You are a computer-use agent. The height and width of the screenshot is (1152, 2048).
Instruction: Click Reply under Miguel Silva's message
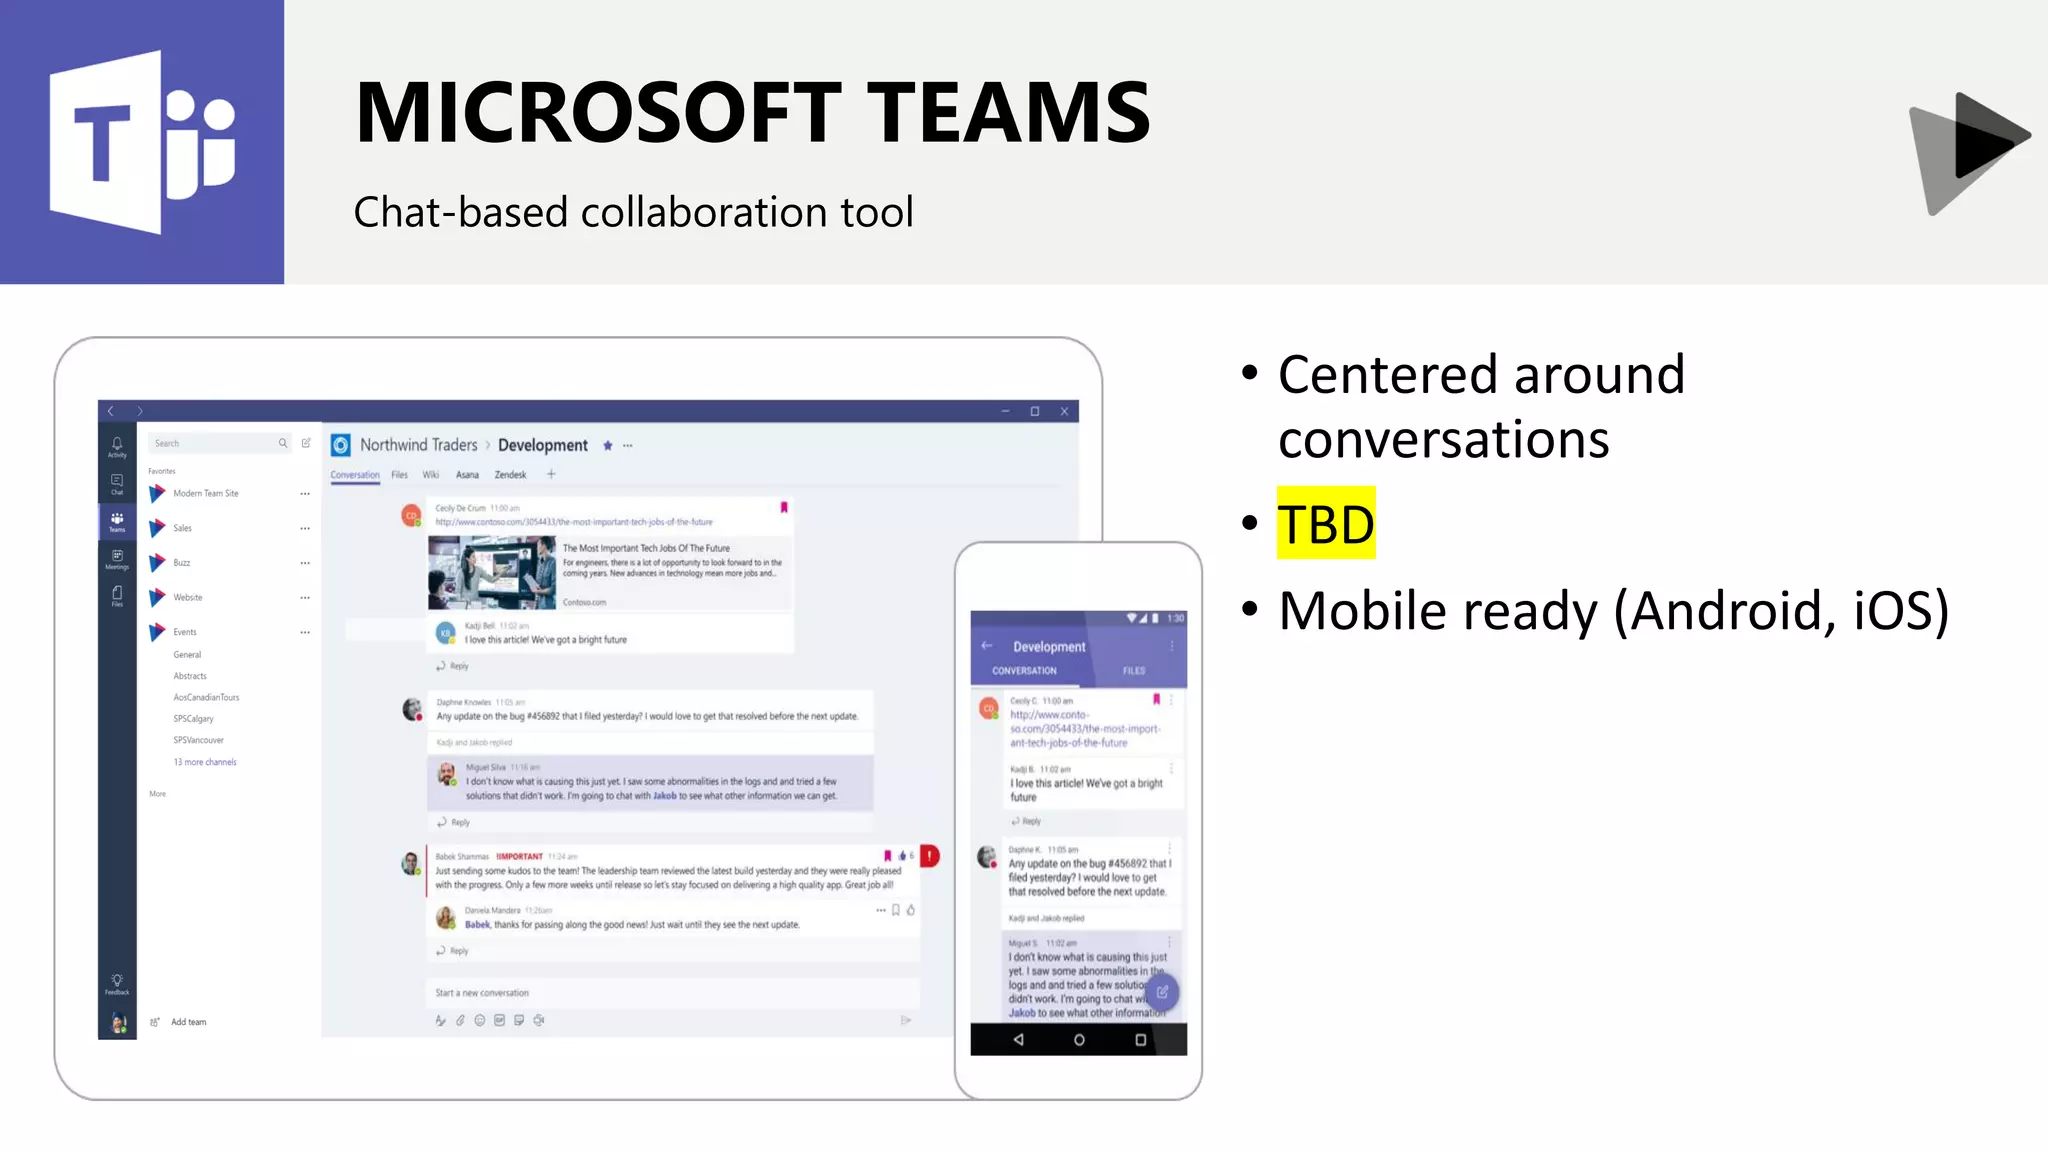coord(454,822)
